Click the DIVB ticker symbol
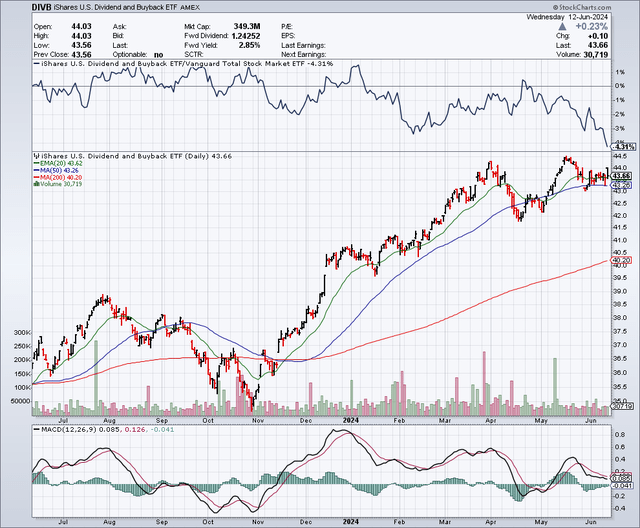 point(42,7)
